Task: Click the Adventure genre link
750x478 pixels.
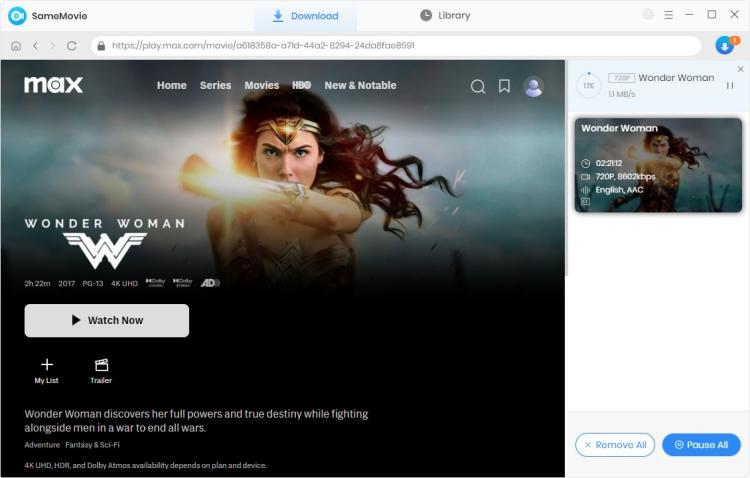Action: click(x=42, y=445)
